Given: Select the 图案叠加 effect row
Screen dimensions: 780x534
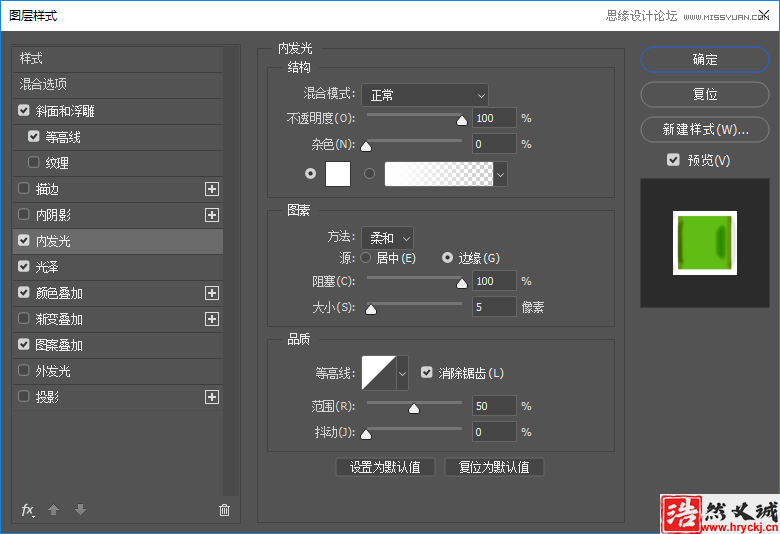Looking at the screenshot, I should [118, 345].
